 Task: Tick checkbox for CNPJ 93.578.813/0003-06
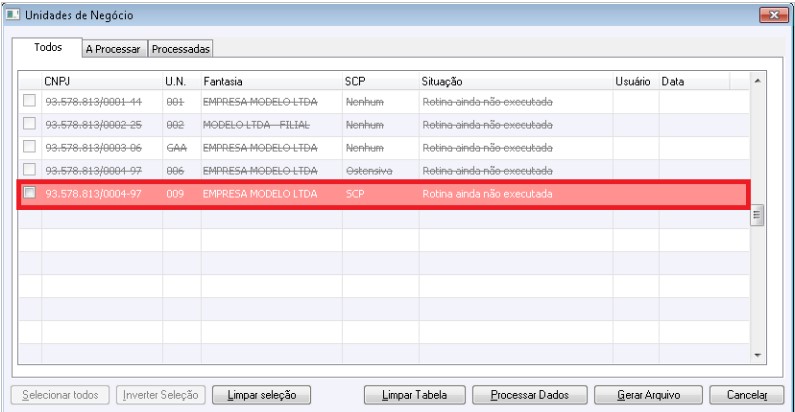(29, 146)
